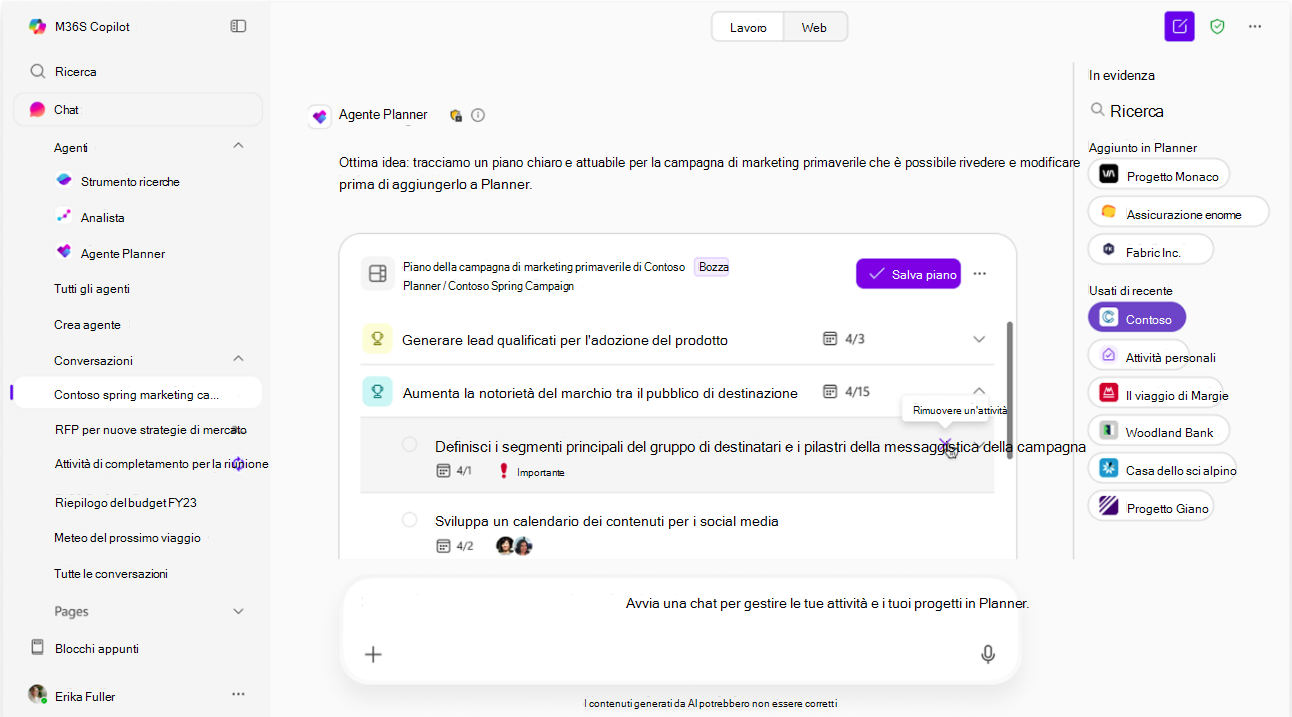Click the Ricerca magnifier in left sidebar
Viewport: 1292px width, 717px height.
(x=38, y=71)
